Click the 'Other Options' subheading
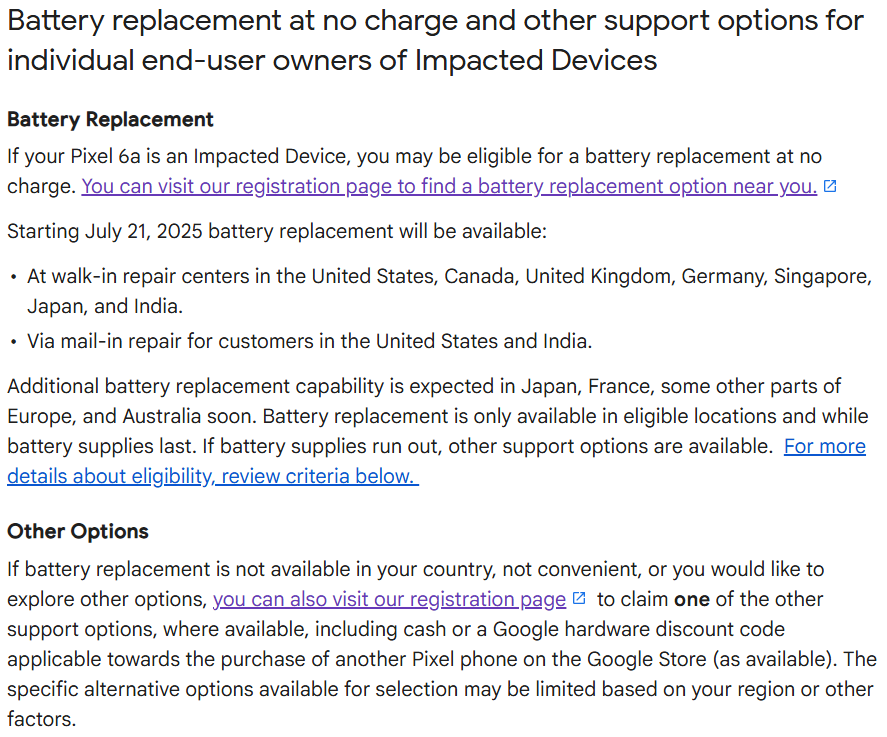The image size is (887, 737). (x=77, y=532)
